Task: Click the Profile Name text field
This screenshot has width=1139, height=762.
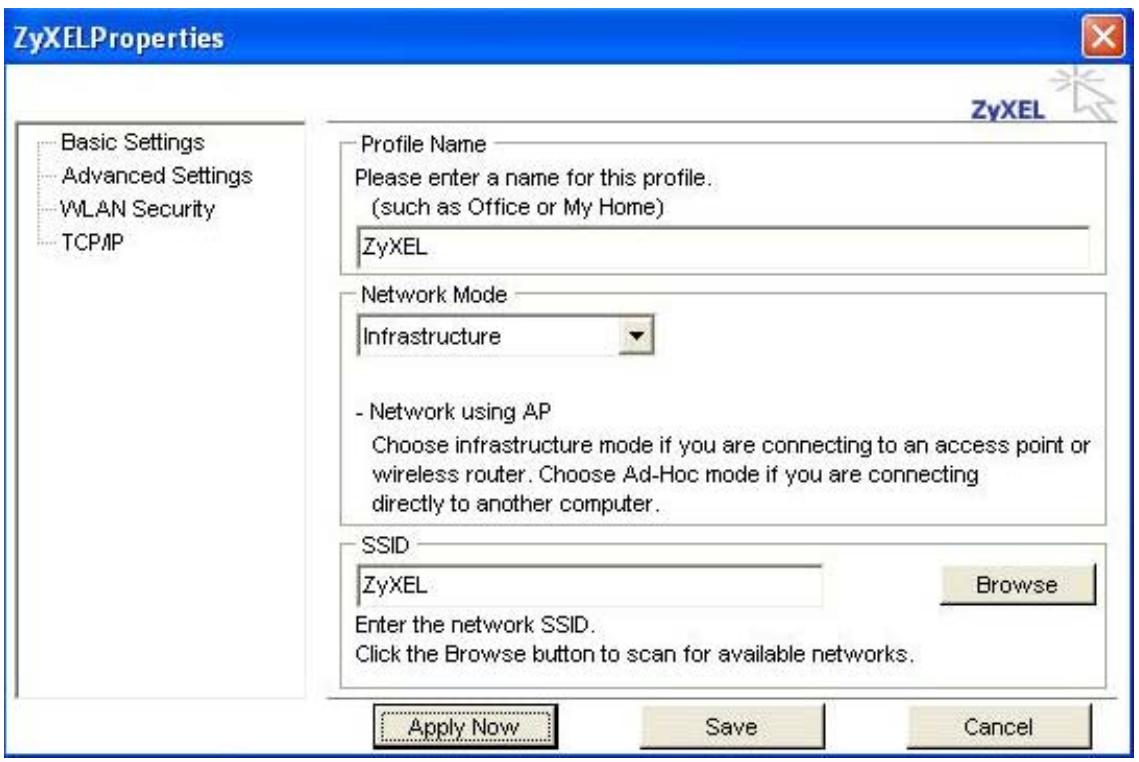Action: pos(723,247)
